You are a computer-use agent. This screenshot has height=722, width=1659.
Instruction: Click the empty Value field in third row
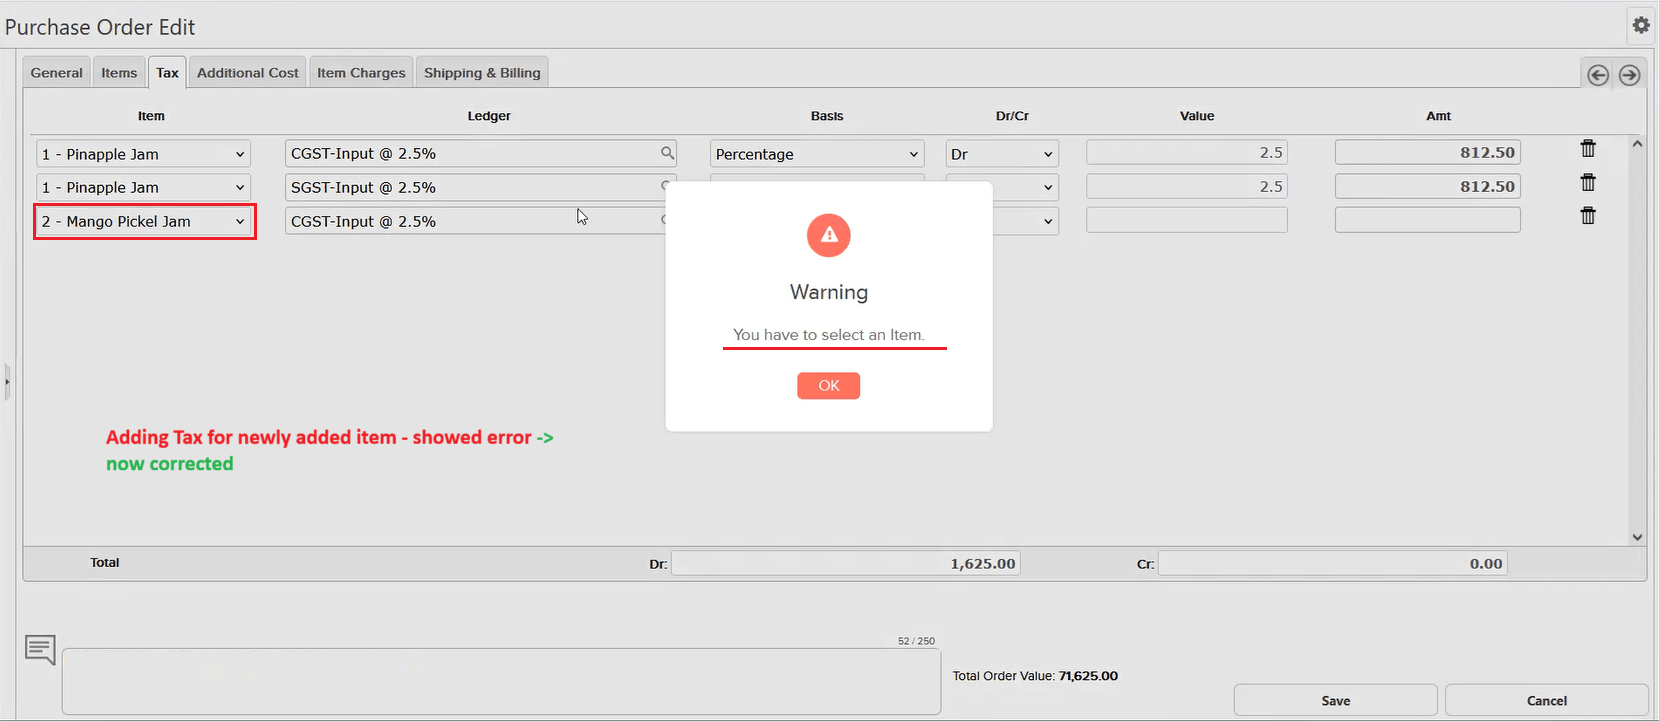point(1187,220)
